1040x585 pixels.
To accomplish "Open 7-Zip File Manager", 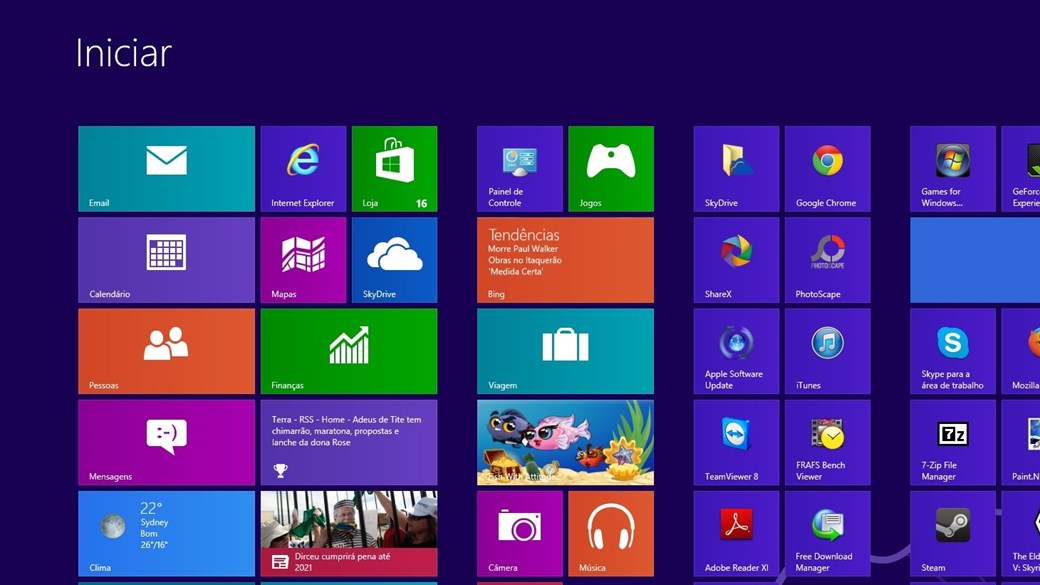I will tap(952, 442).
